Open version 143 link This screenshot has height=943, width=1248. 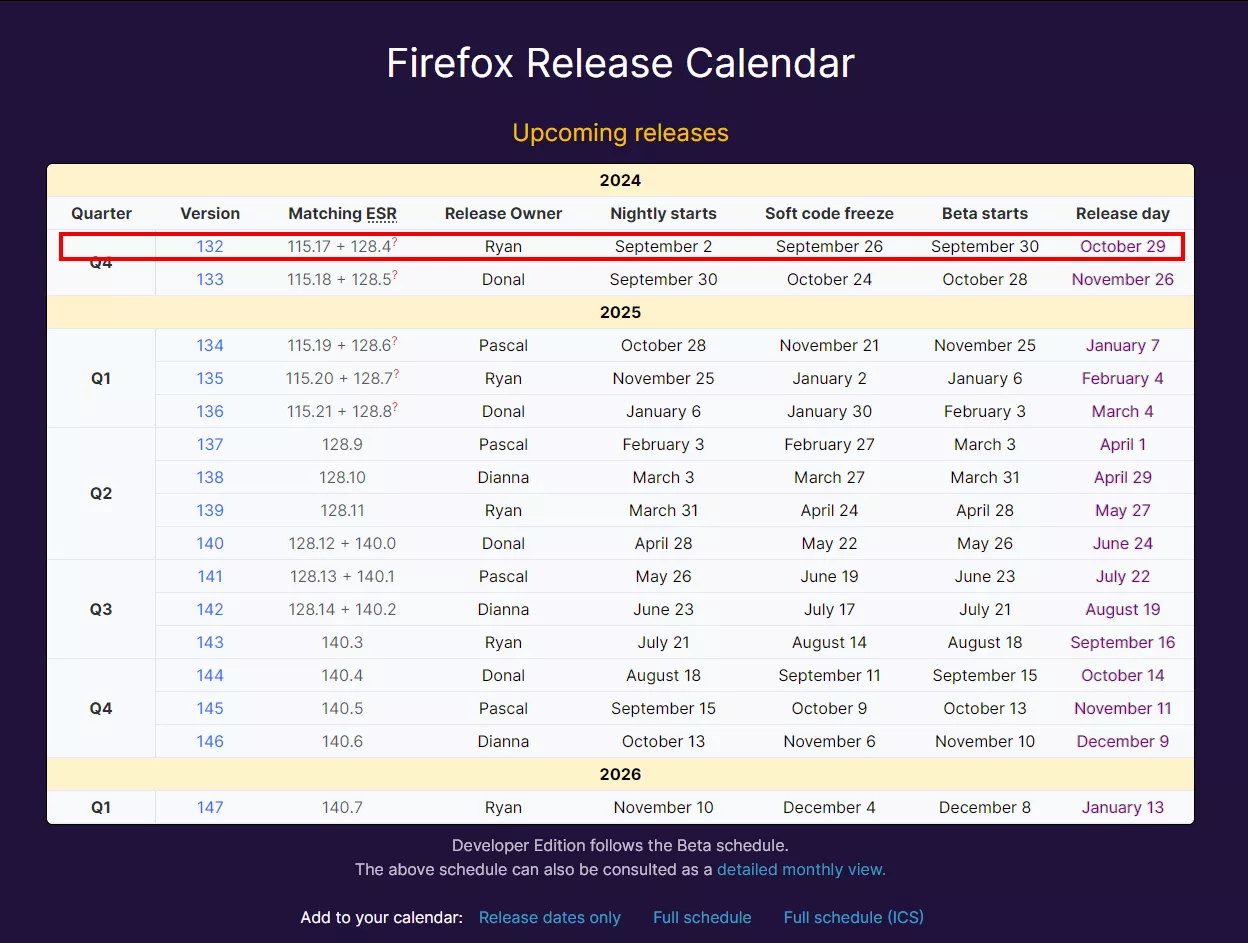click(x=210, y=642)
